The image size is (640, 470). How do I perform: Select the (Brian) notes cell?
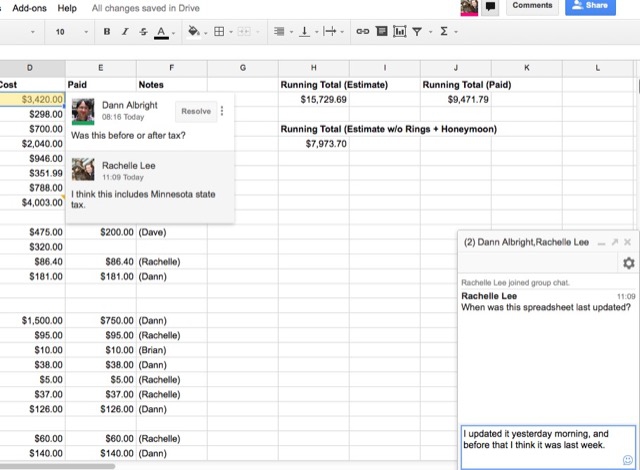coord(172,350)
